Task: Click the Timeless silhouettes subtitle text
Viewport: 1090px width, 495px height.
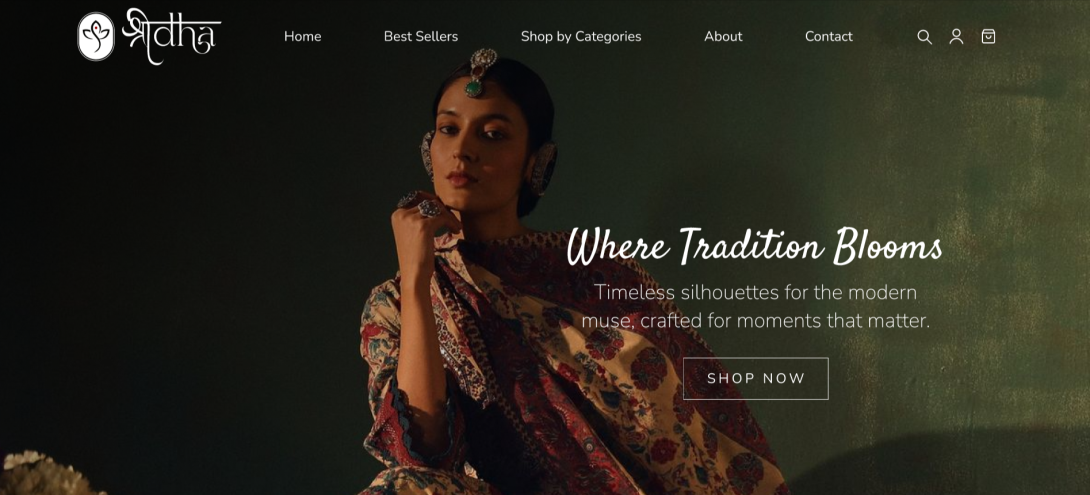Action: 755,307
